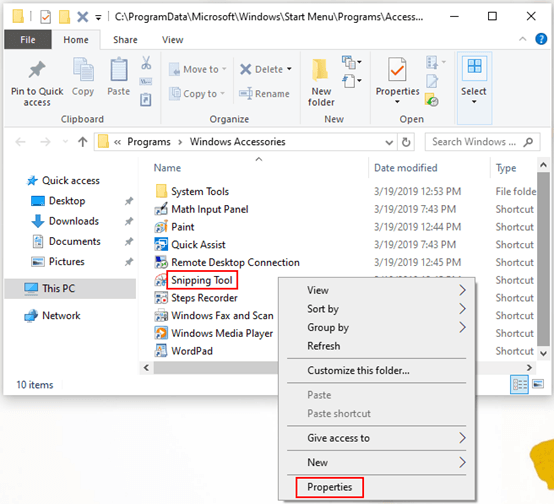The height and width of the screenshot is (504, 554).
Task: Click the Cut scissors icon in Clipboard
Action: click(x=146, y=63)
